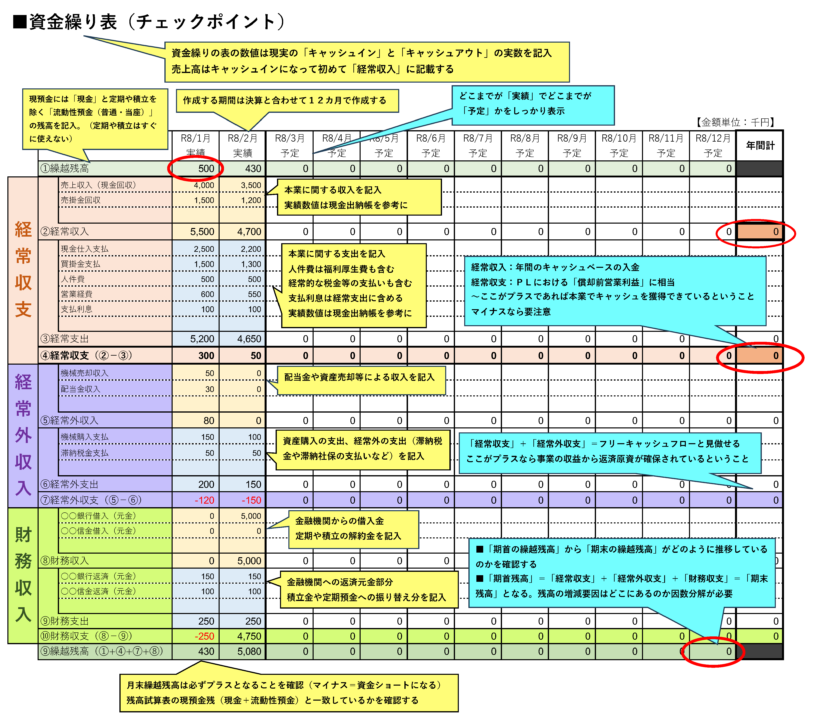Viewport: 815px width, 720px height.
Task: Select the R8/2月 ③経常支出 value 4,650
Action: (x=243, y=339)
